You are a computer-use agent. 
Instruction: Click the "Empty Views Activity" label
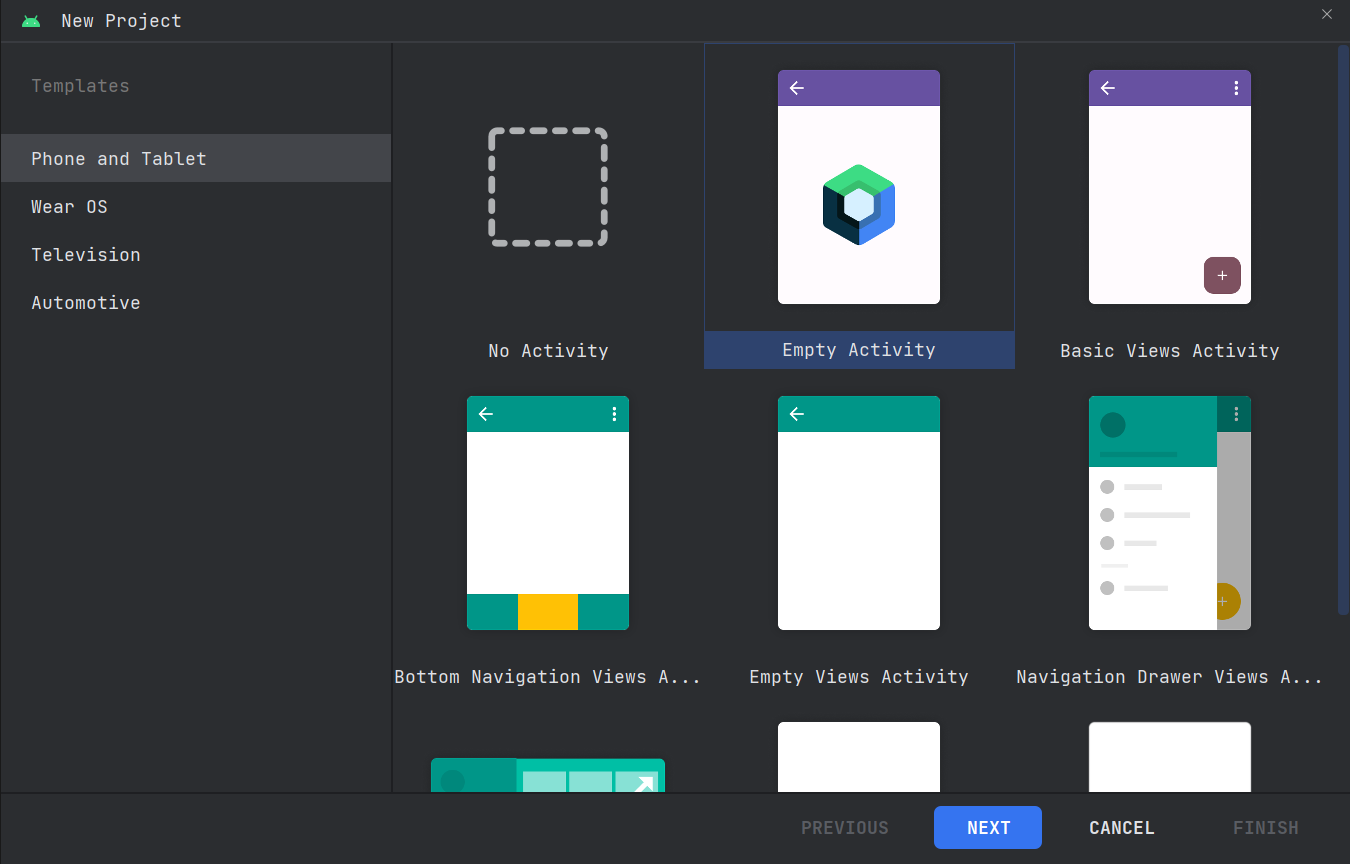coord(859,677)
